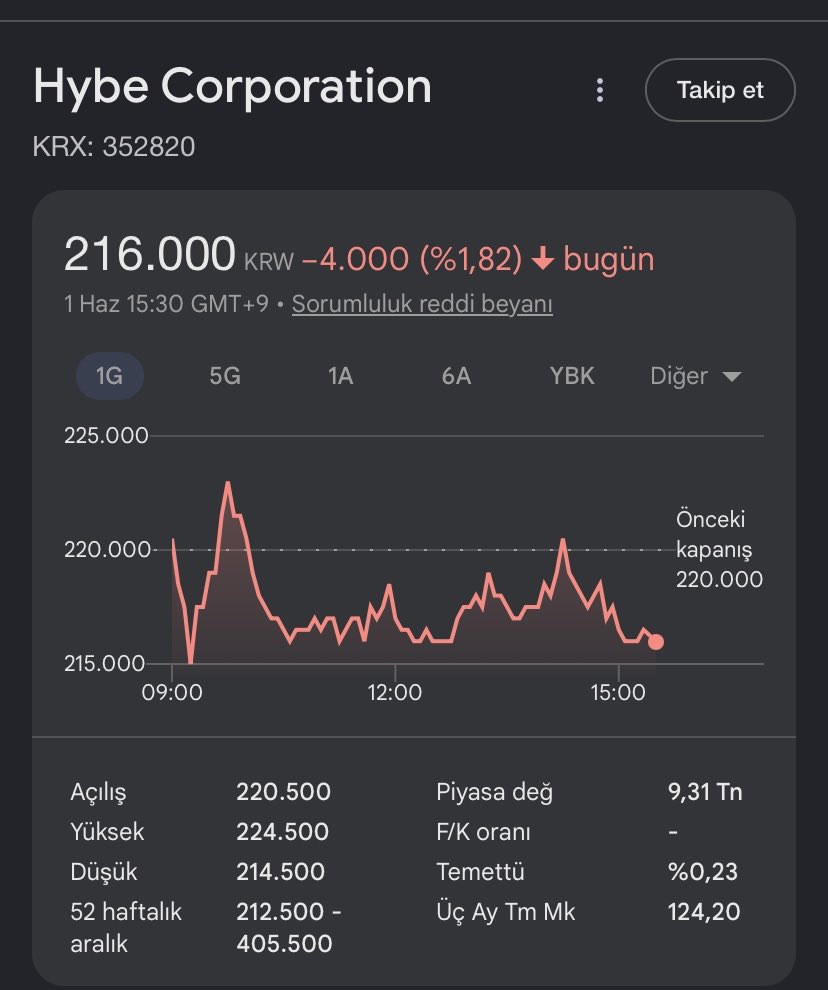Screen dimensions: 828x990
Task: Click the current price dot on chart
Action: [656, 641]
